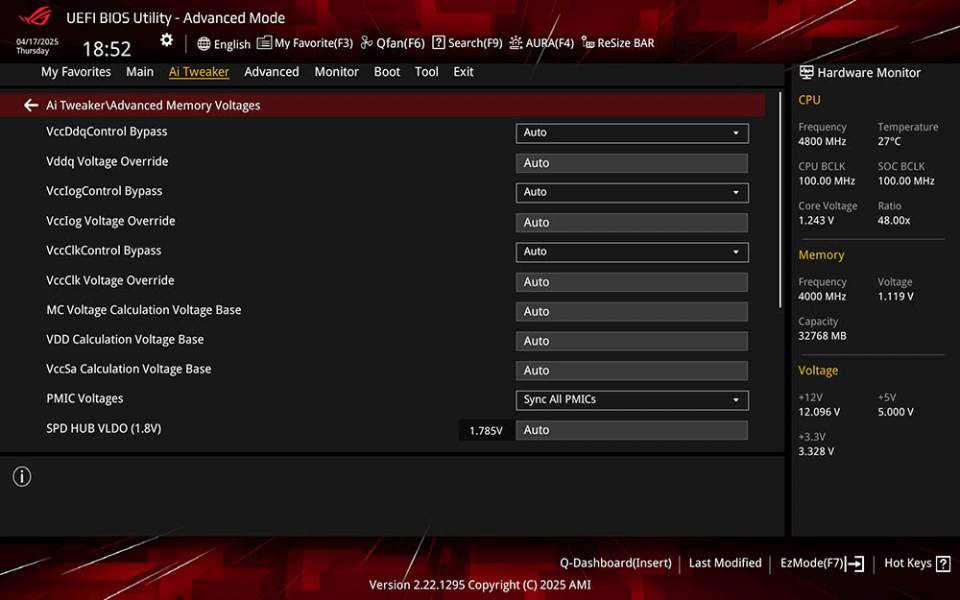960x600 pixels.
Task: Launch Qfan(F6) fan control
Action: pos(392,43)
